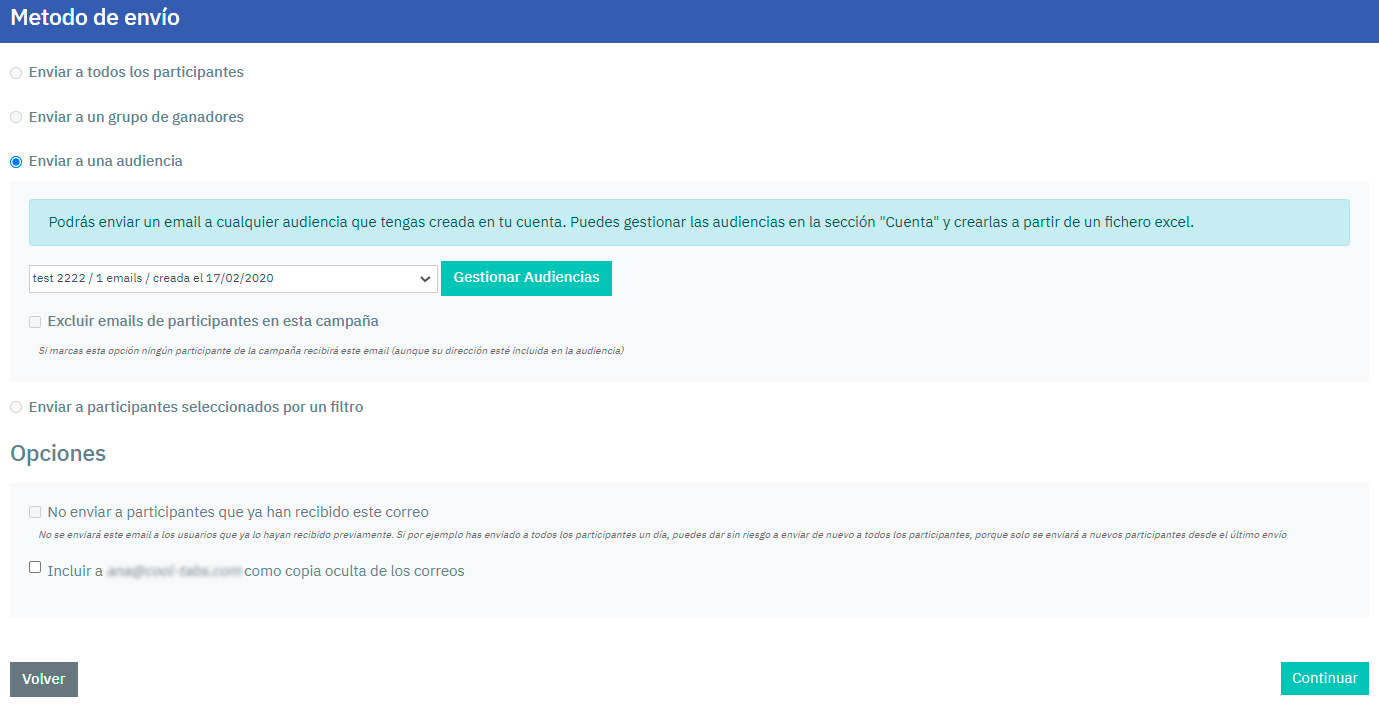Click the 'como copia oculta de los correos' label

click(354, 572)
